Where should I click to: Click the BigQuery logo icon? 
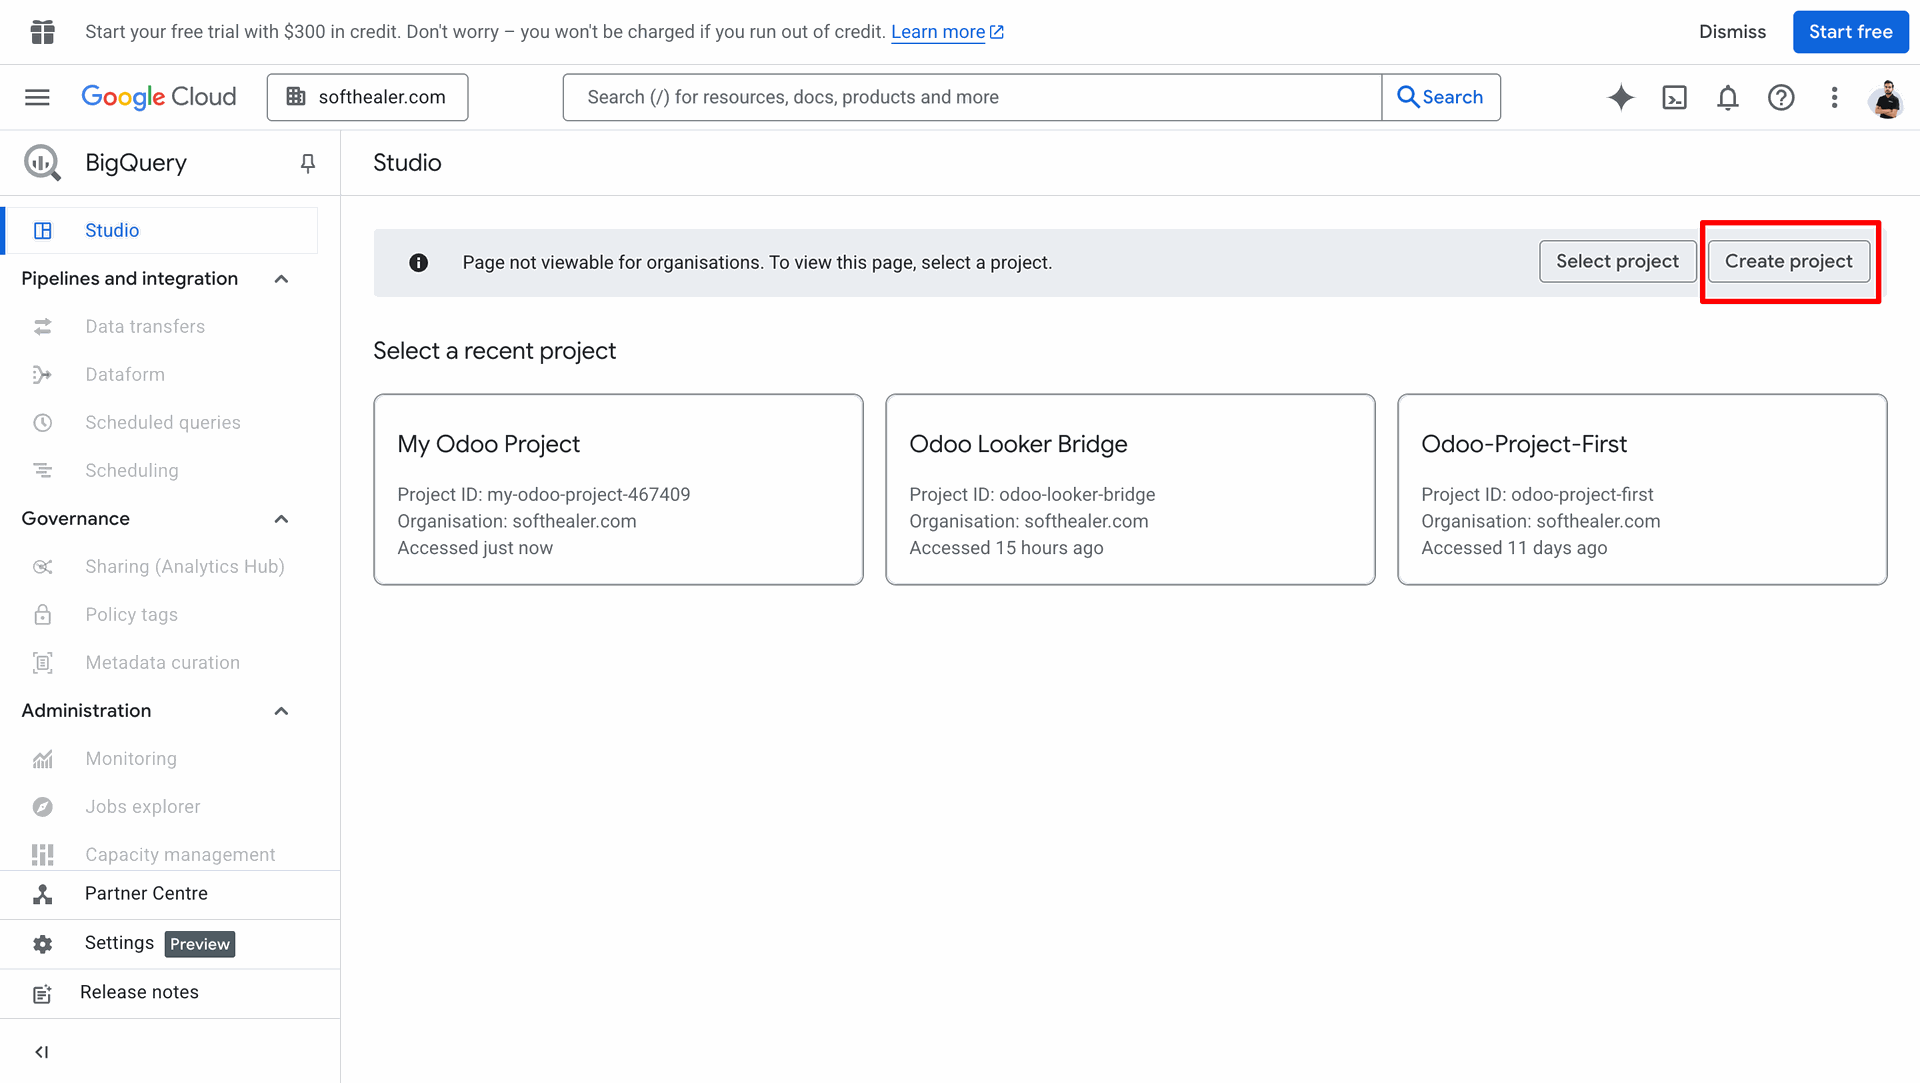coord(43,163)
